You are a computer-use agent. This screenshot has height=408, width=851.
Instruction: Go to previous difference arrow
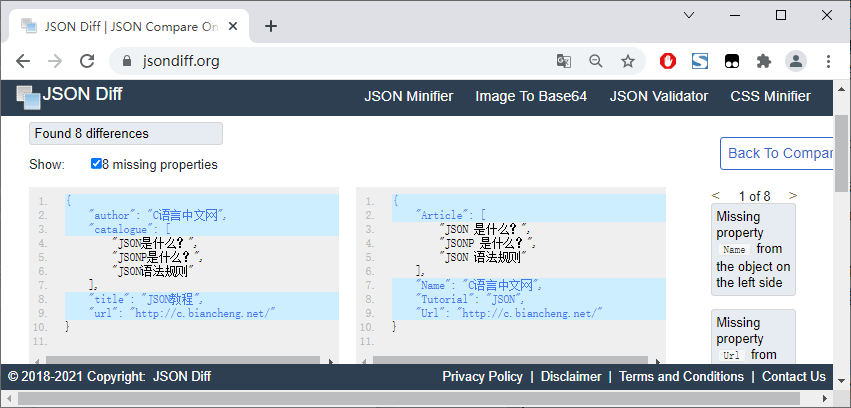715,195
